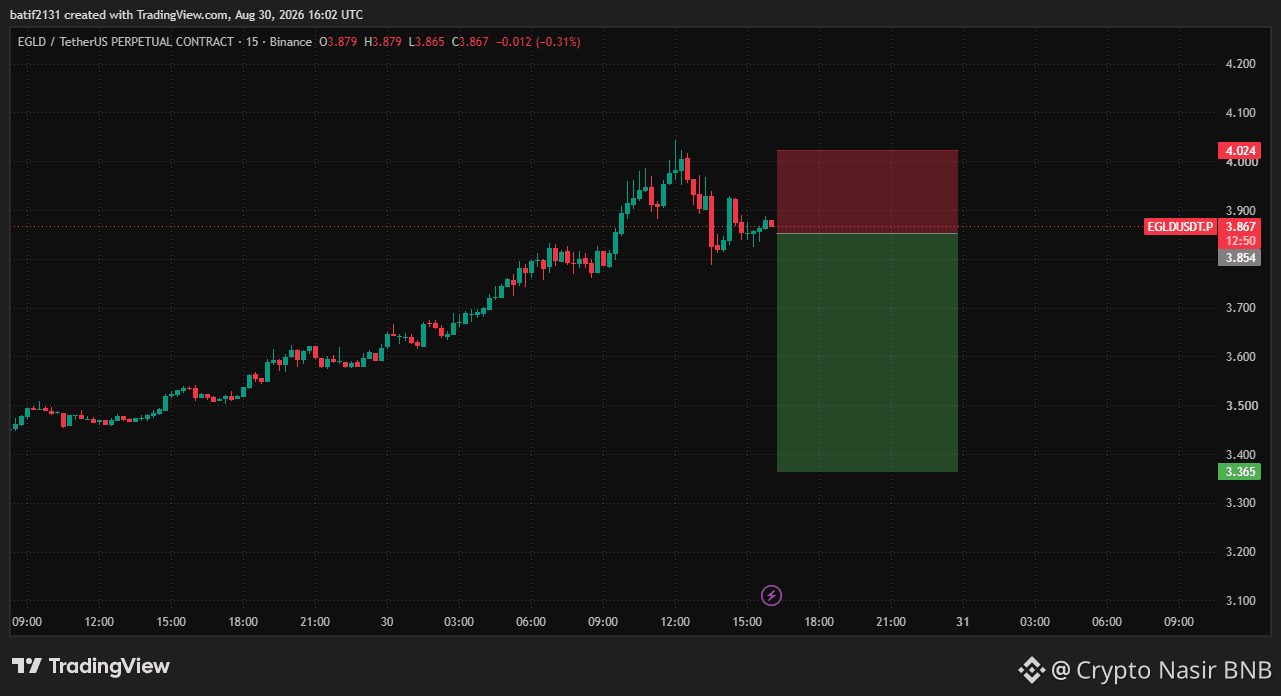Click the 3.600 price axis label
Viewport: 1281px width, 696px height.
tap(1240, 357)
